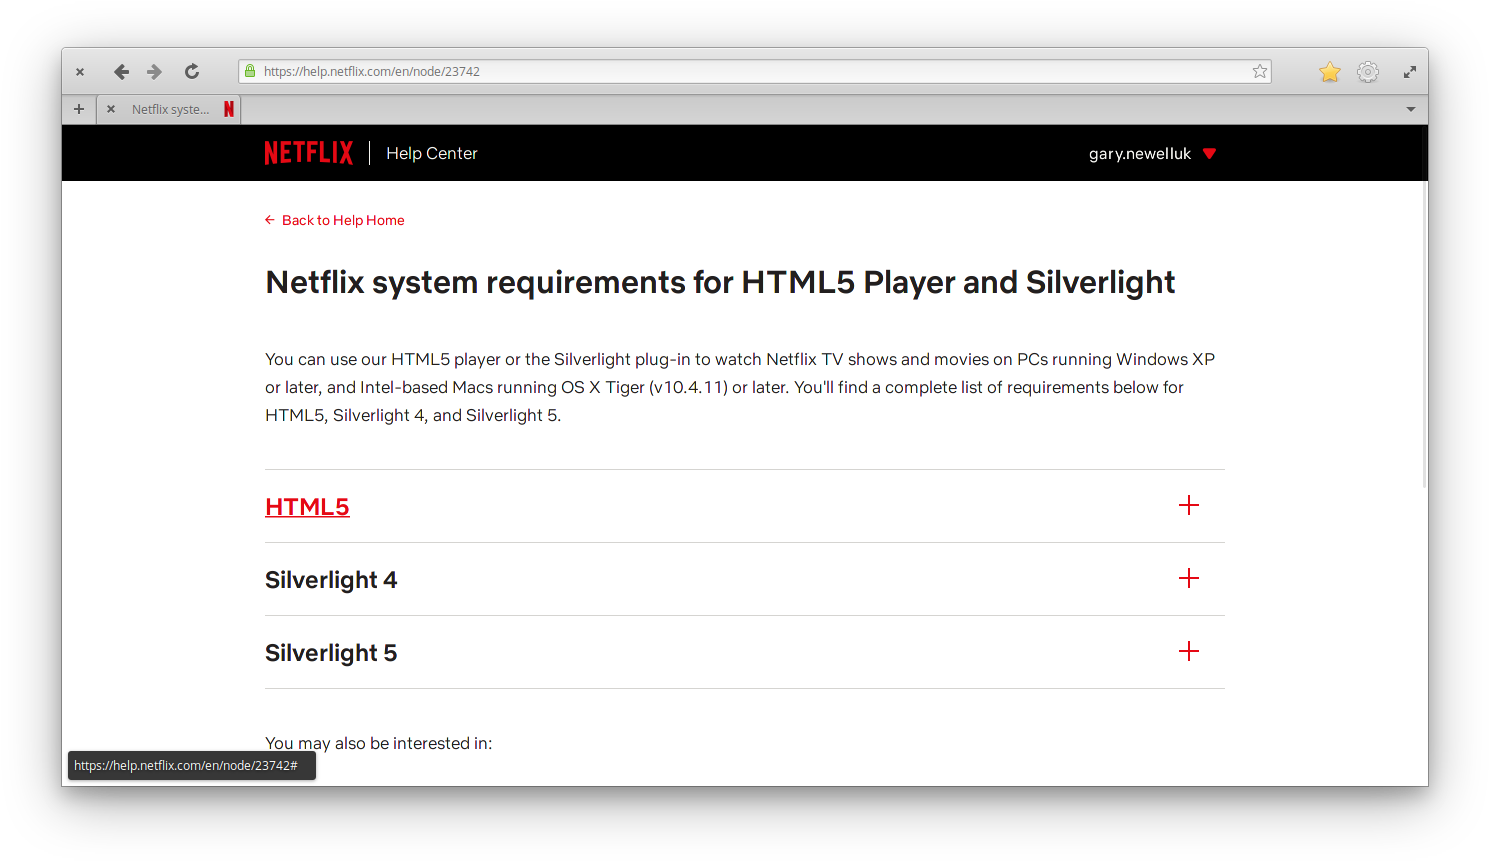1489x861 pixels.
Task: Toggle fullscreen with the expand arrows icon
Action: point(1410,72)
